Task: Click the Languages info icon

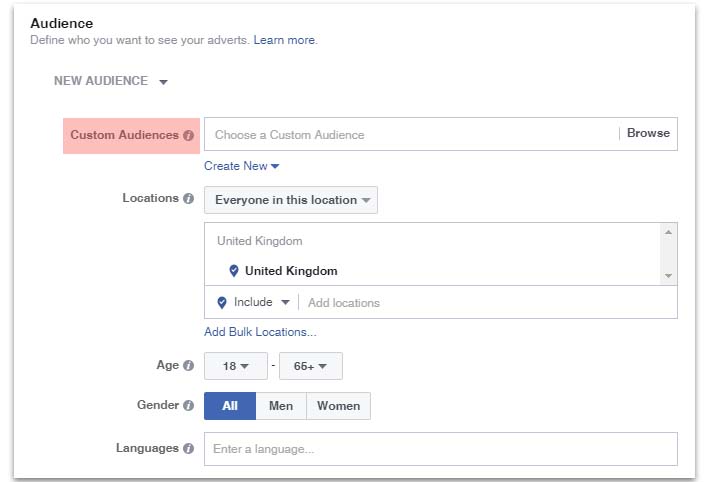Action: pos(189,448)
